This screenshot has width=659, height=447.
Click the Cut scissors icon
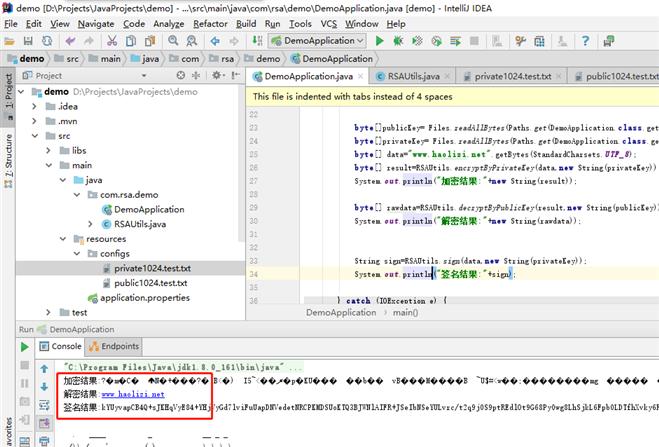pyautogui.click(x=112, y=41)
